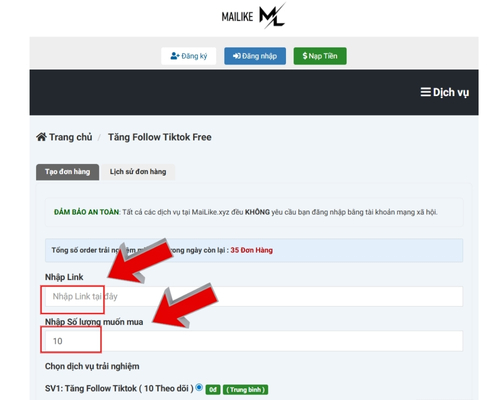Image resolution: width=500 pixels, height=400 pixels.
Task: Click the 35 Đơn Hàng remaining text
Action: coord(252,250)
